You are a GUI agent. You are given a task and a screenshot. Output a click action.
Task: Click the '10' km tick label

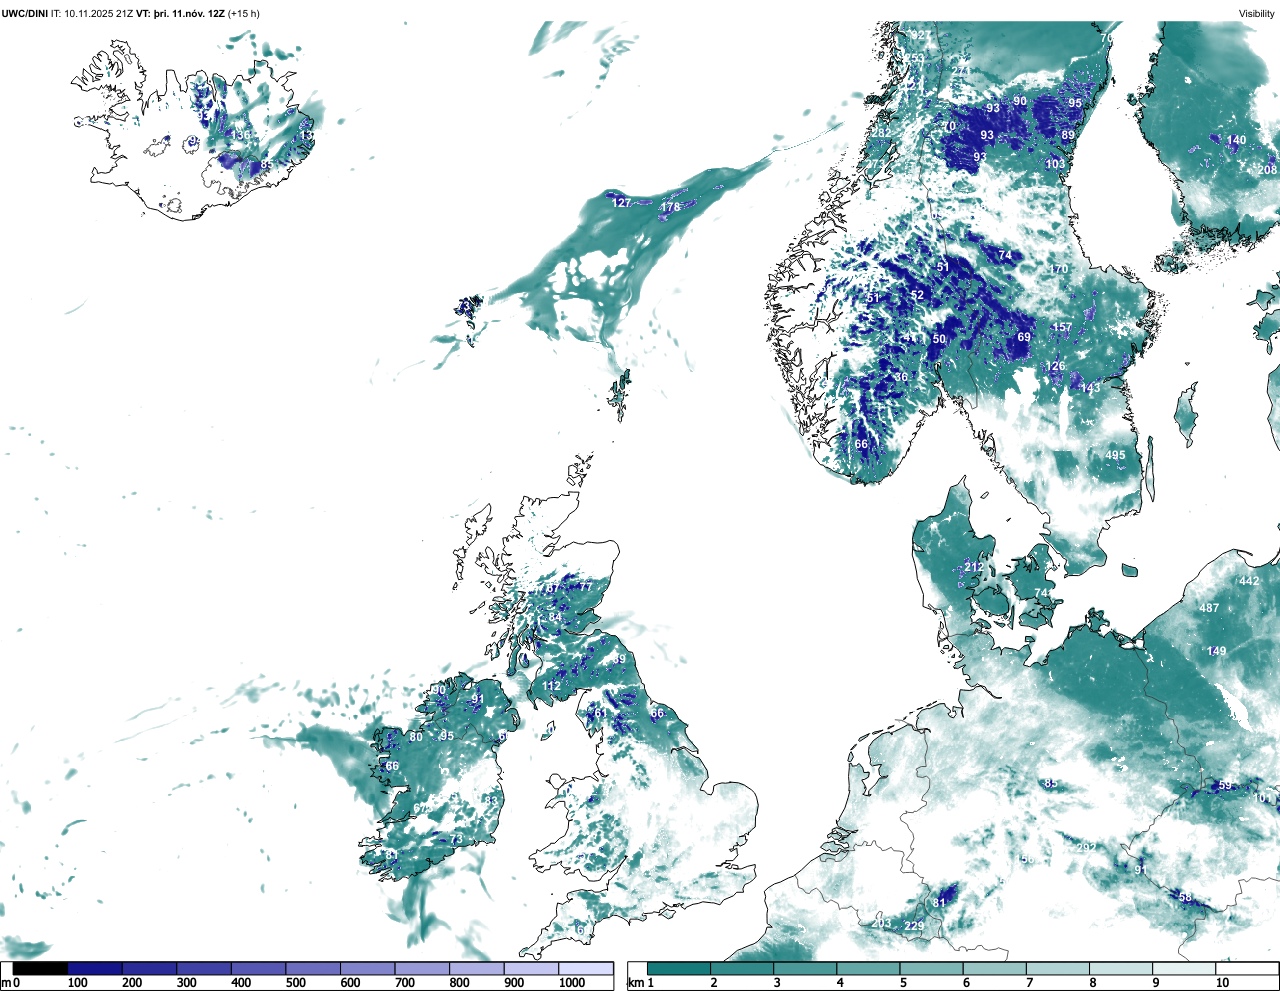[1222, 983]
